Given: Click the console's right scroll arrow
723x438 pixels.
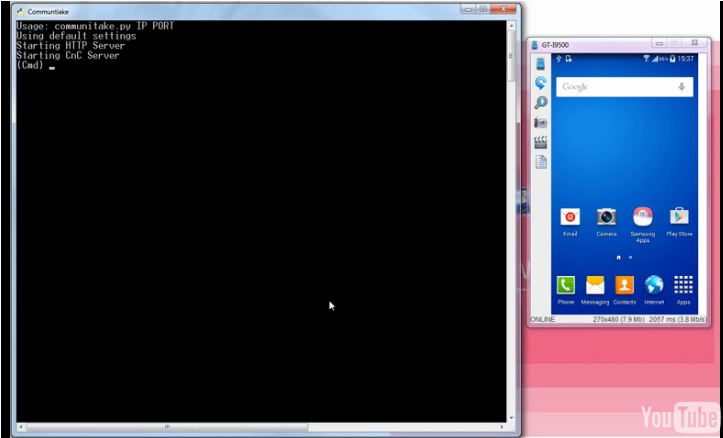Looking at the screenshot, I should [504, 426].
